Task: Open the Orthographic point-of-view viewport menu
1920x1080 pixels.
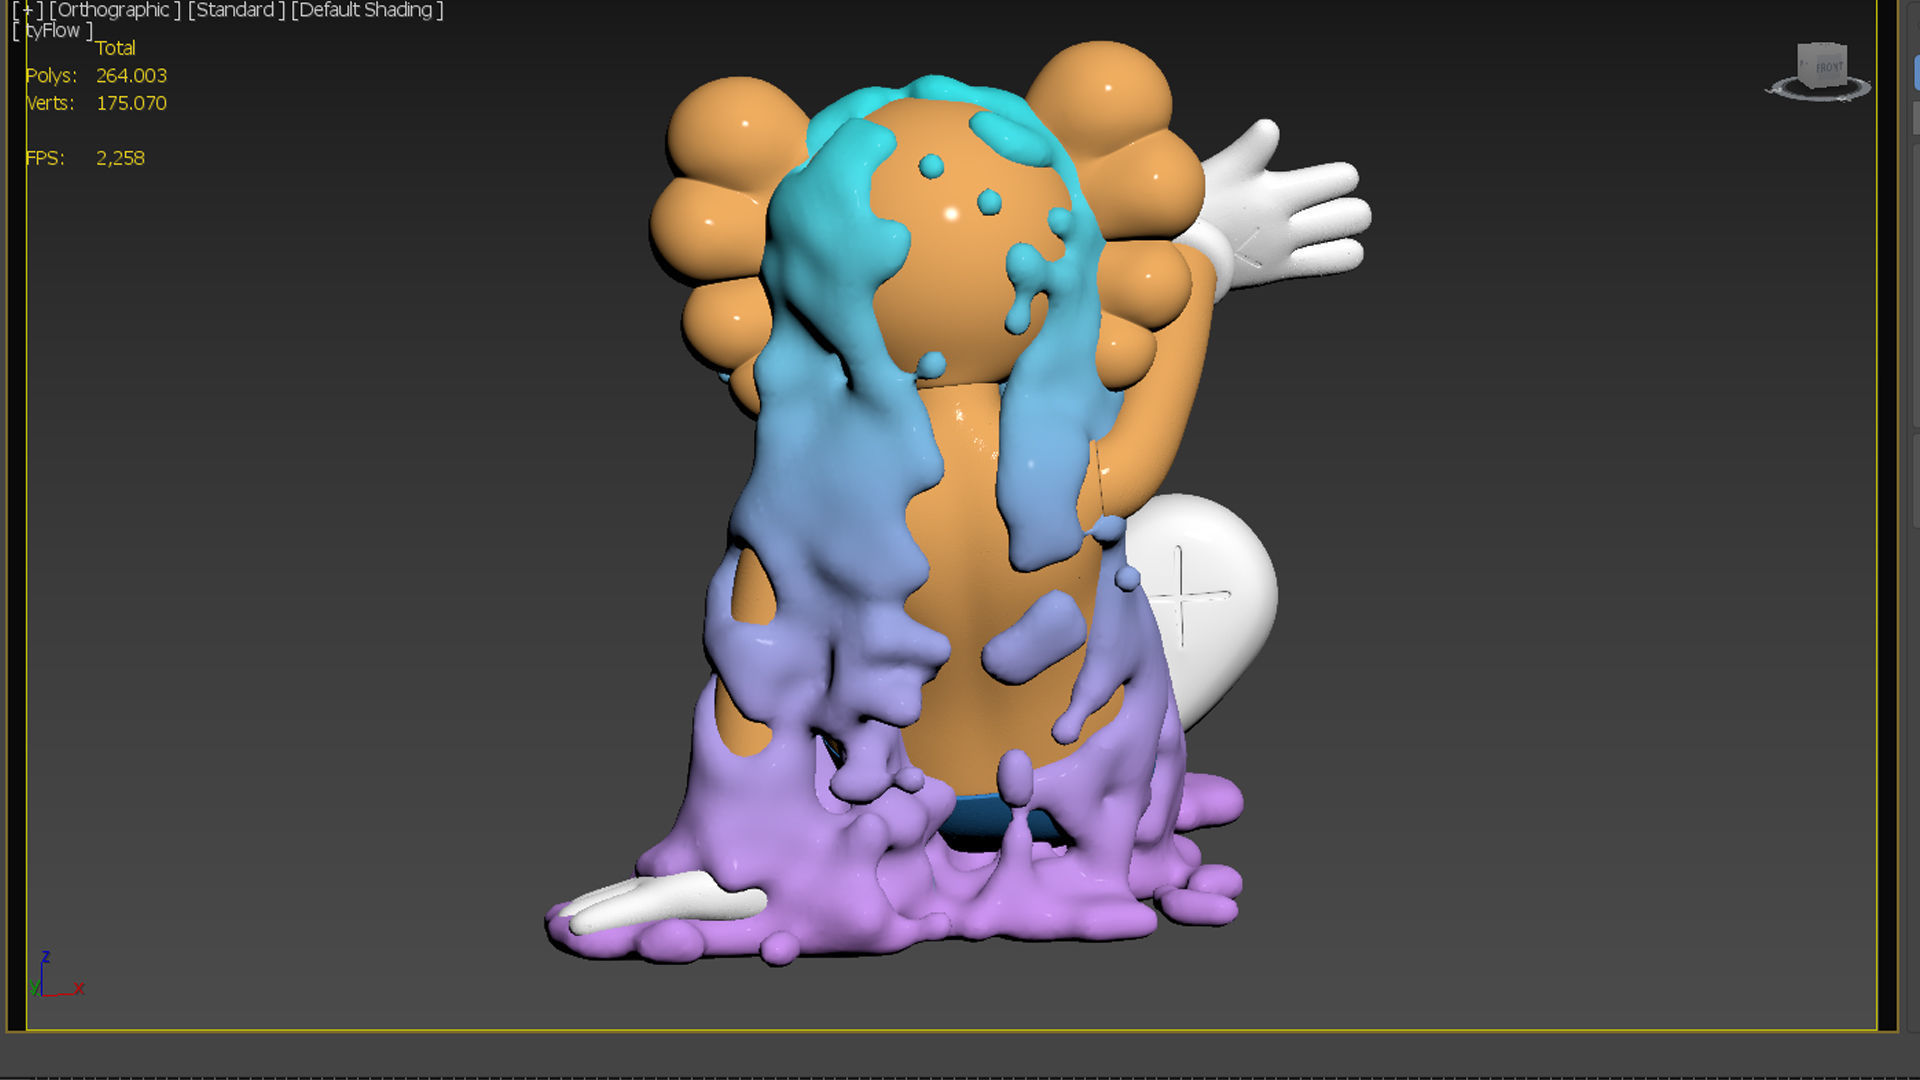Action: pos(115,10)
